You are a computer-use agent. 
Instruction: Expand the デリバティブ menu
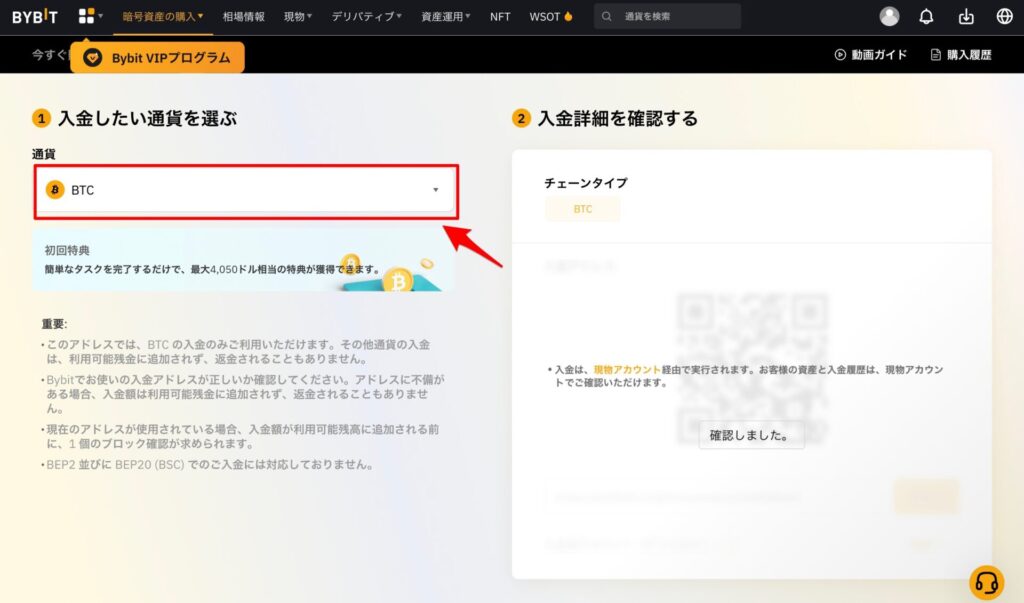point(366,16)
